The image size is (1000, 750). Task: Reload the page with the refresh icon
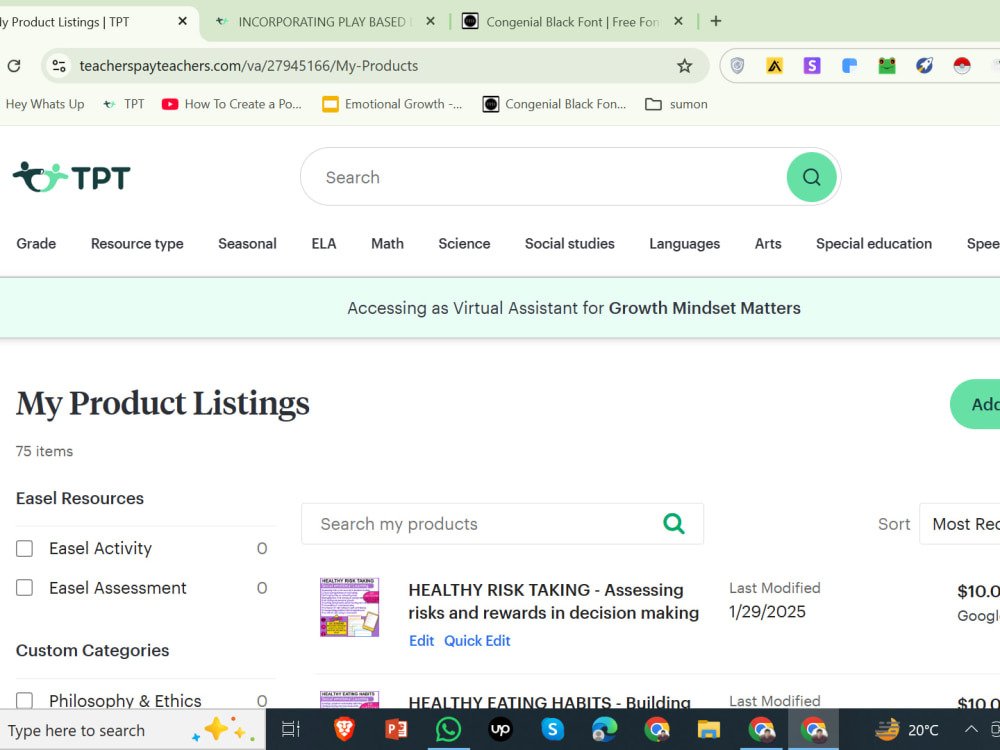pyautogui.click(x=14, y=66)
